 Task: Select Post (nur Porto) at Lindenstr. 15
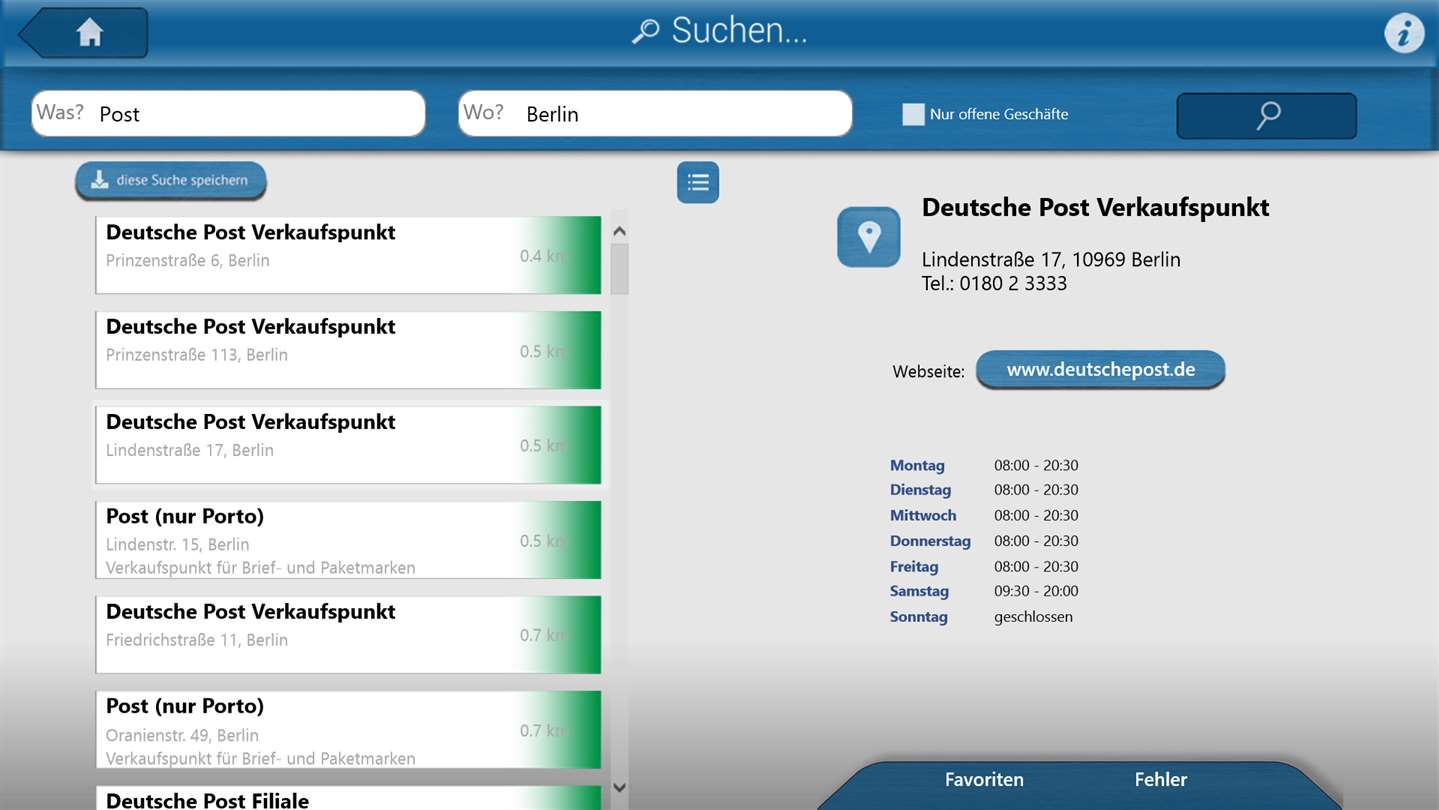[348, 540]
